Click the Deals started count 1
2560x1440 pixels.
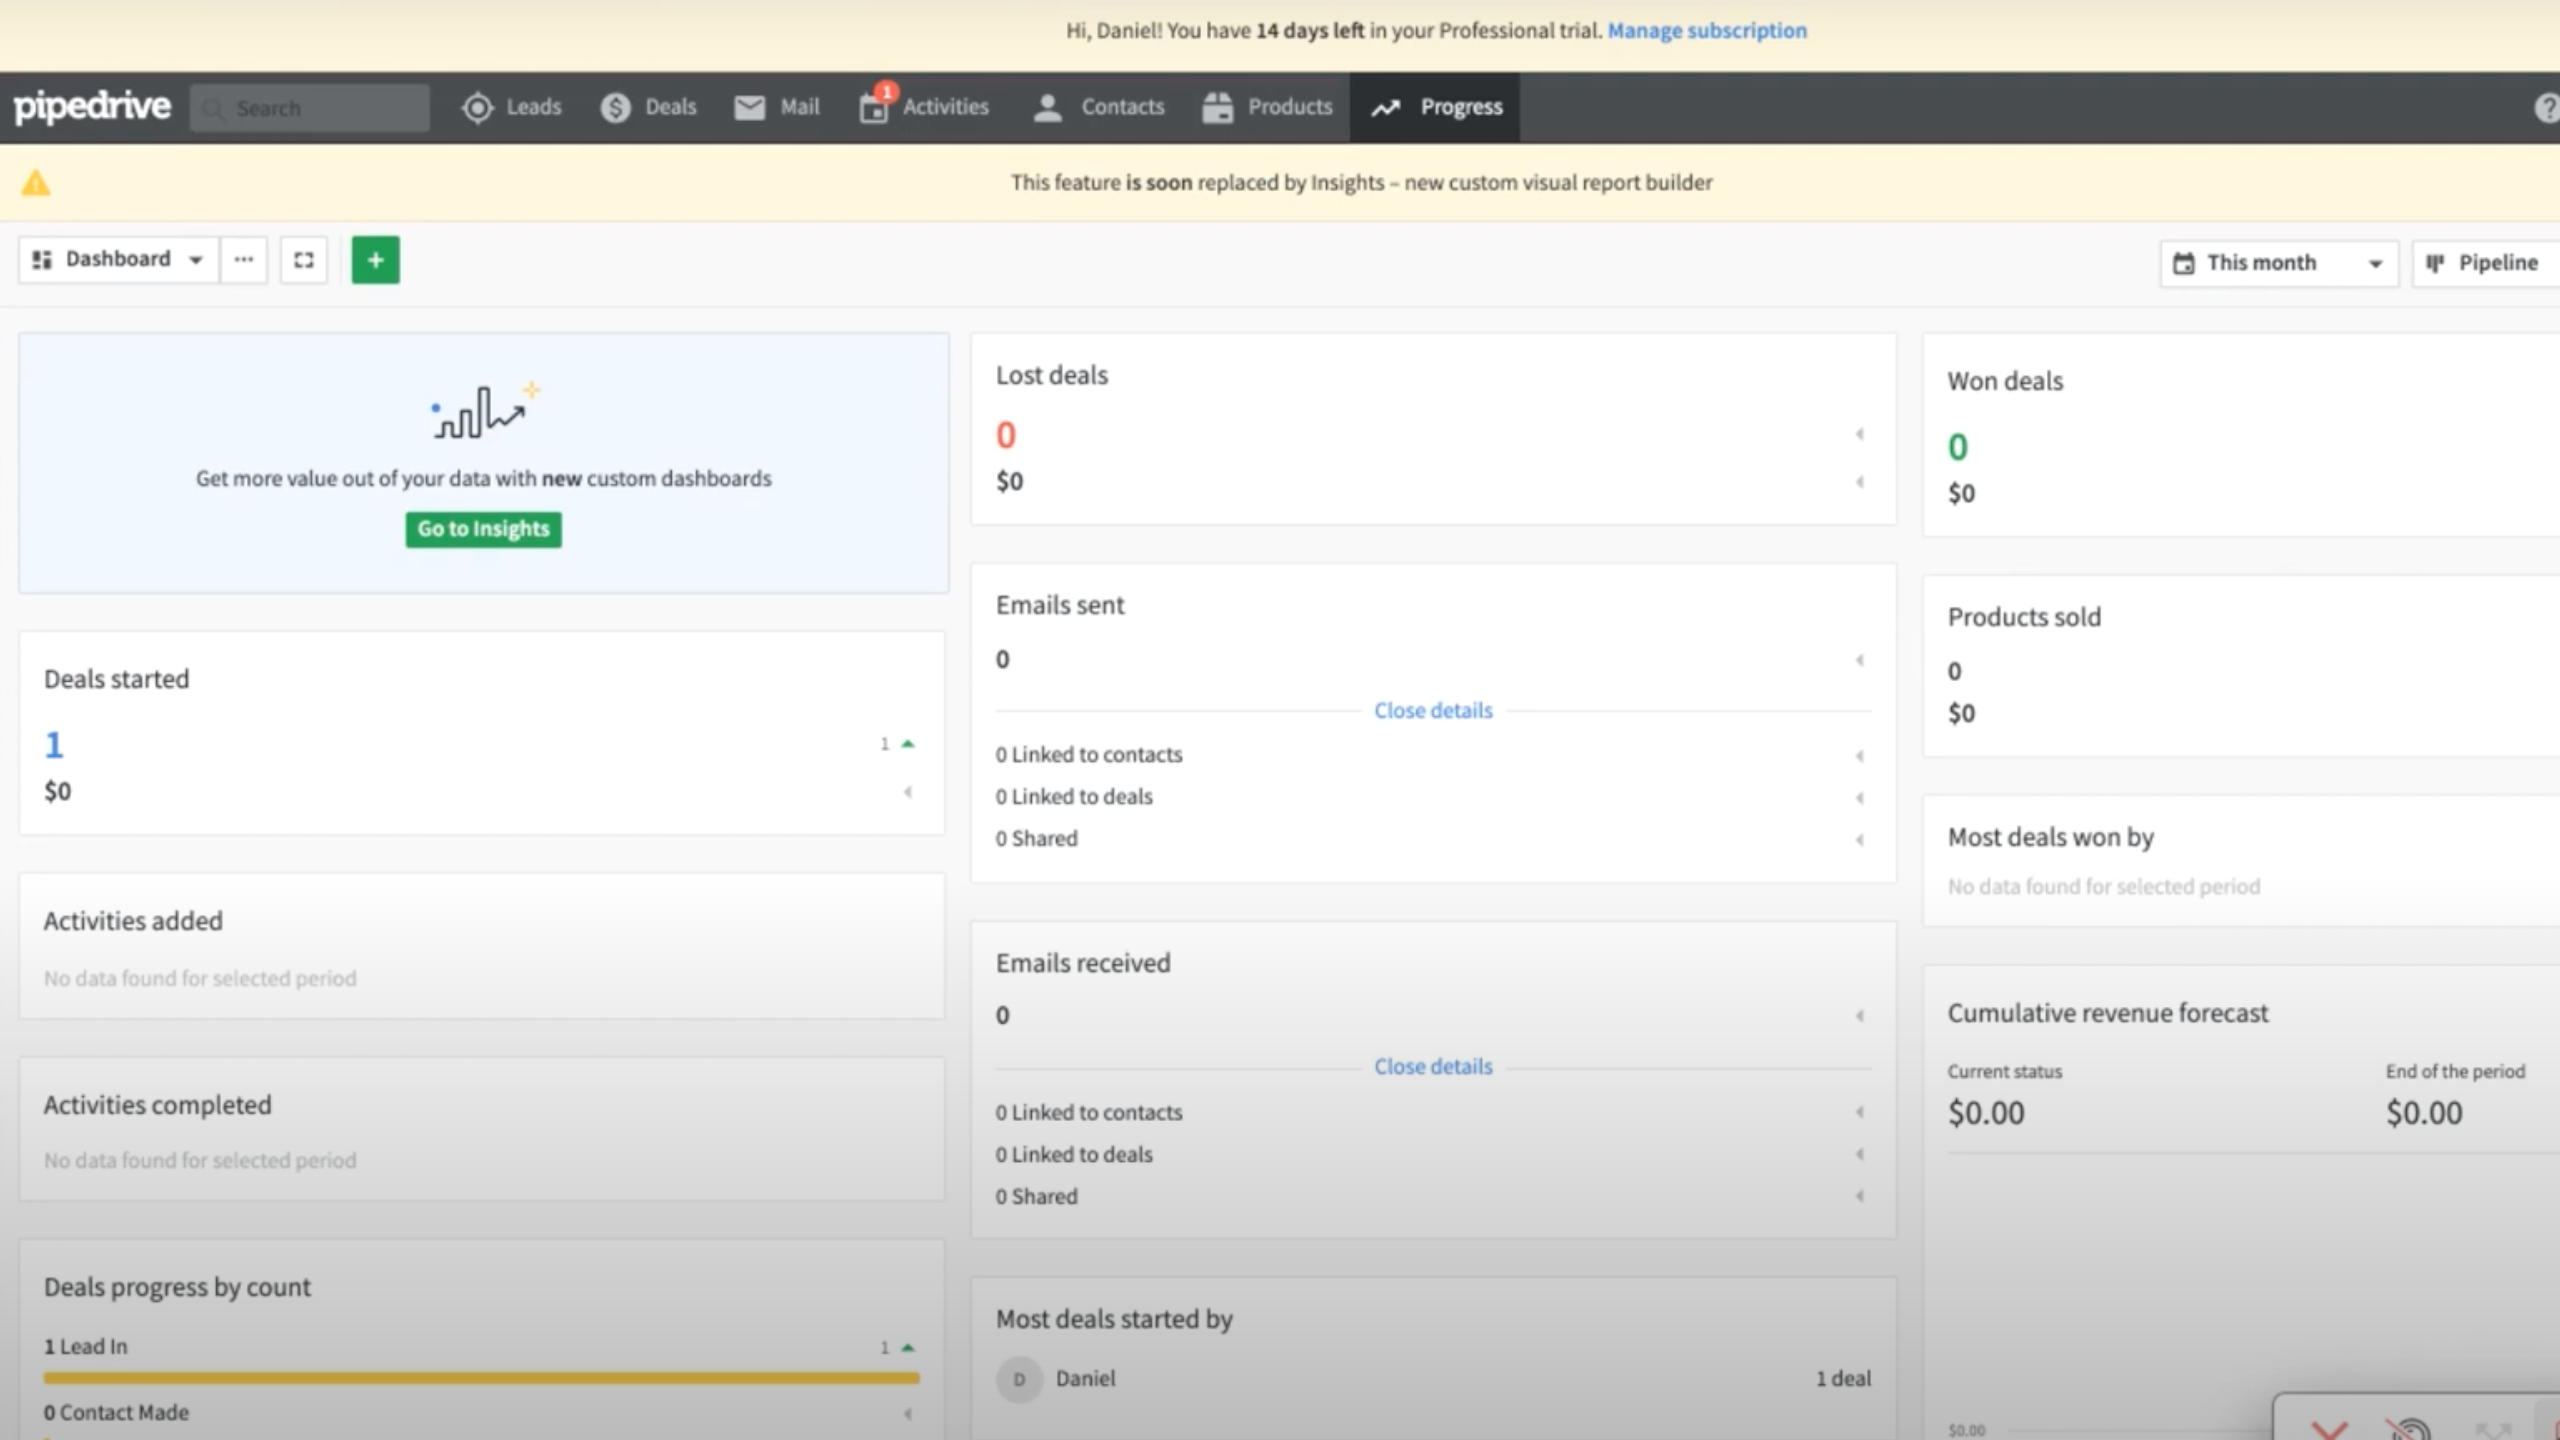point(54,745)
